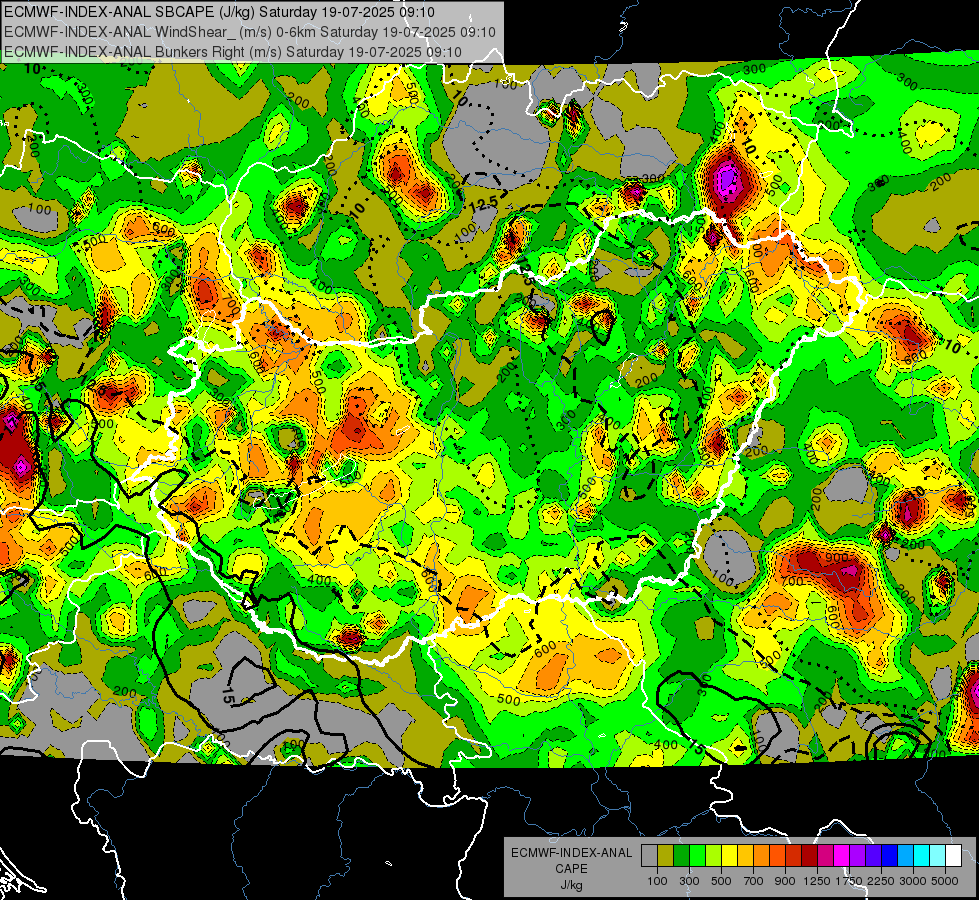The image size is (979, 900).
Task: Select the lime-yellow legend swatch before 500
Action: click(x=714, y=856)
